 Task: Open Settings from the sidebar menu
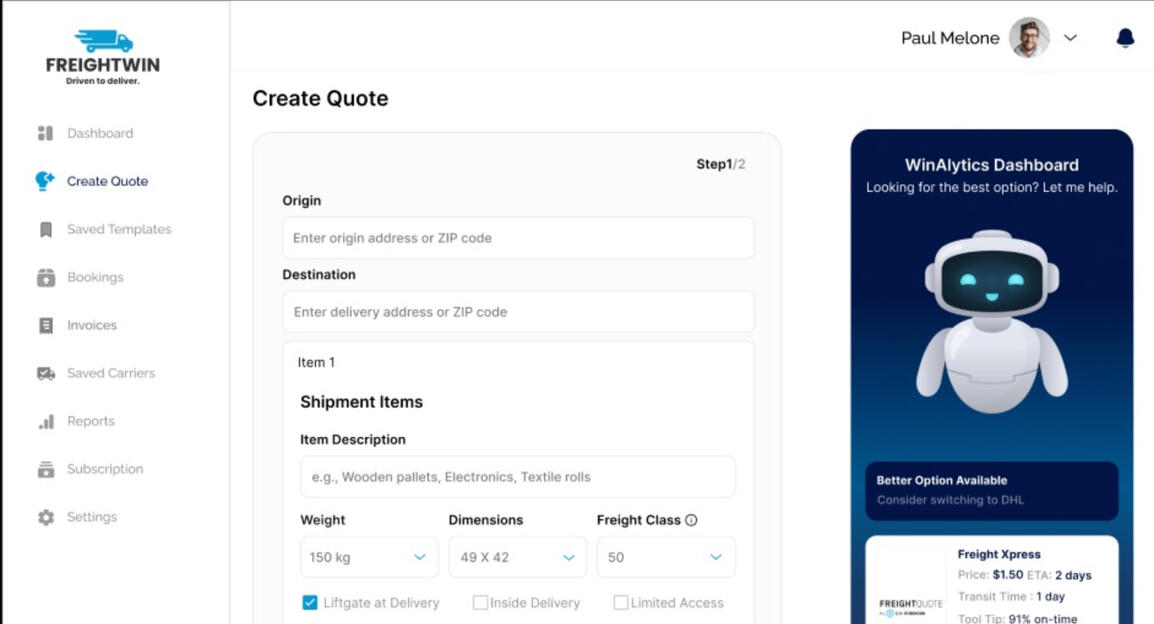[x=91, y=517]
